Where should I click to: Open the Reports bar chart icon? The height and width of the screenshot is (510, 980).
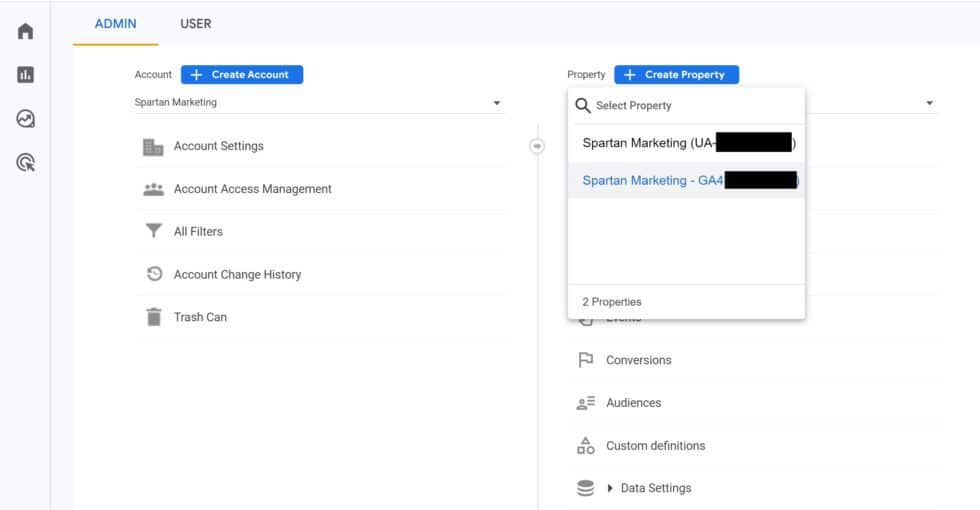(x=25, y=75)
